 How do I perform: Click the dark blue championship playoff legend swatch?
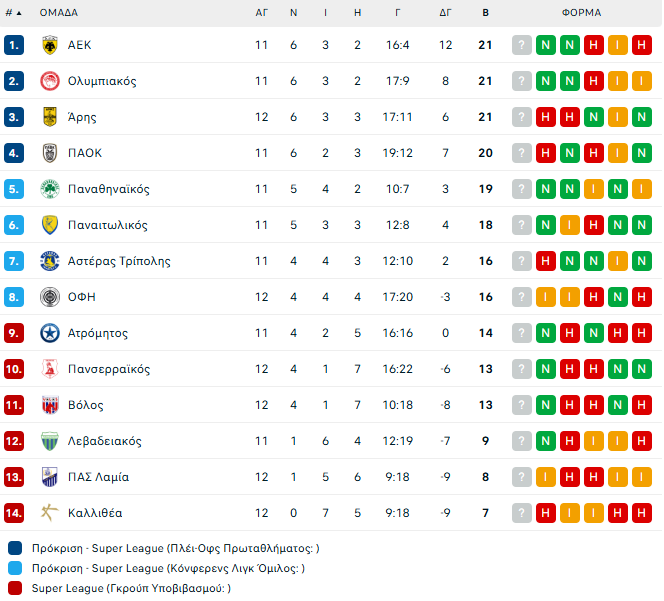click(x=15, y=548)
